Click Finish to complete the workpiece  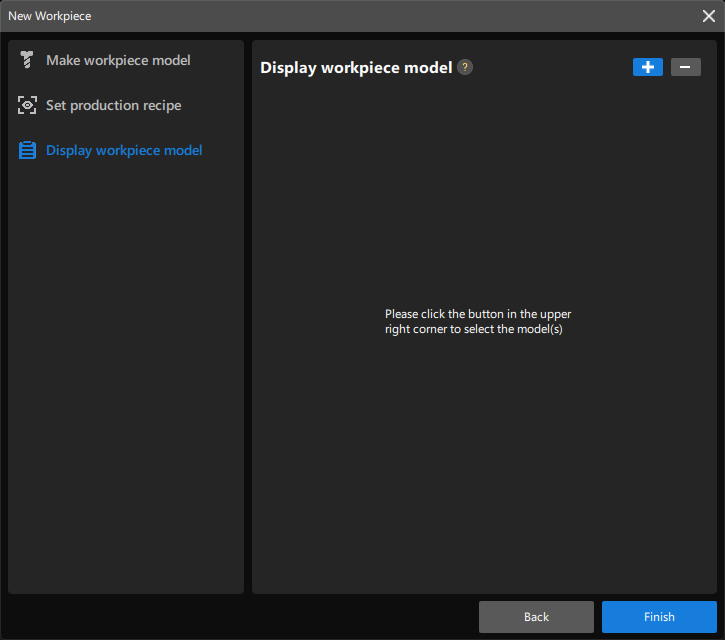[659, 616]
